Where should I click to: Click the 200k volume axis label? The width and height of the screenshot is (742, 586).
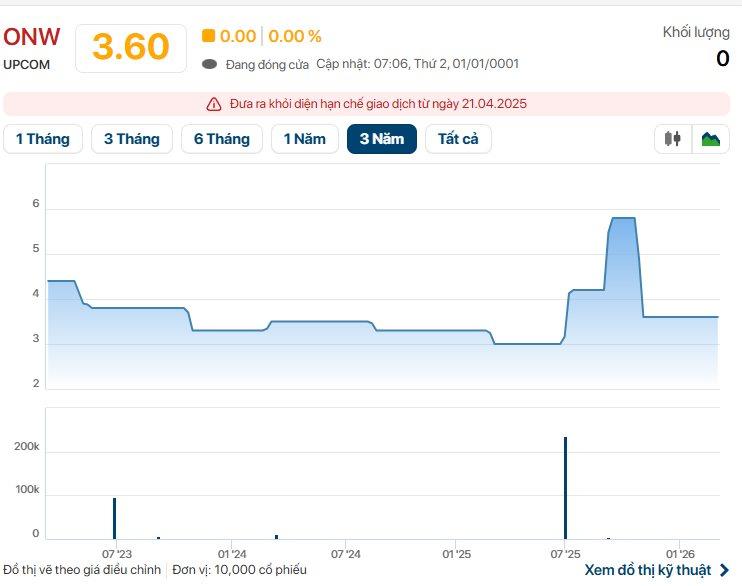[27, 446]
